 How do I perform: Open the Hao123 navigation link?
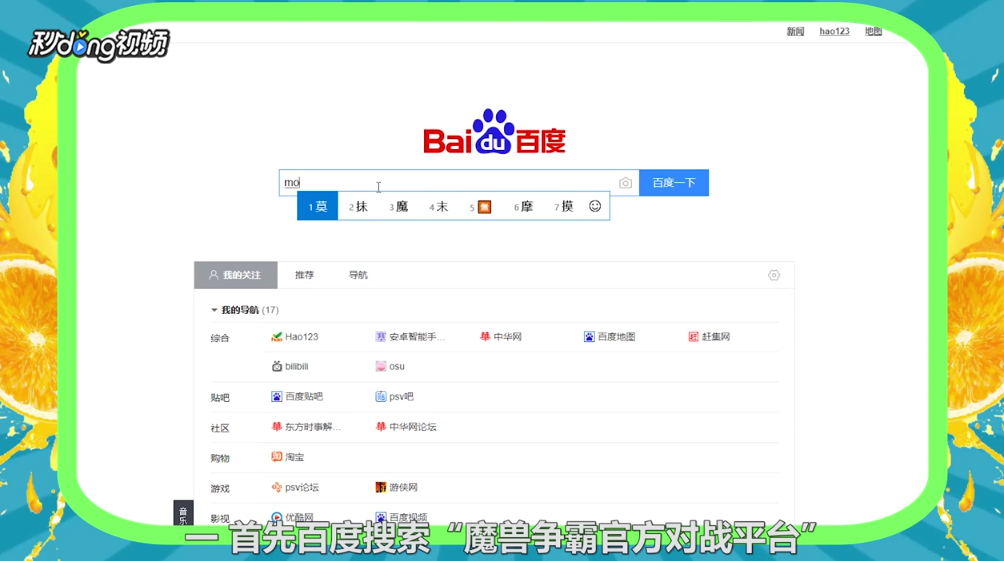(x=295, y=337)
